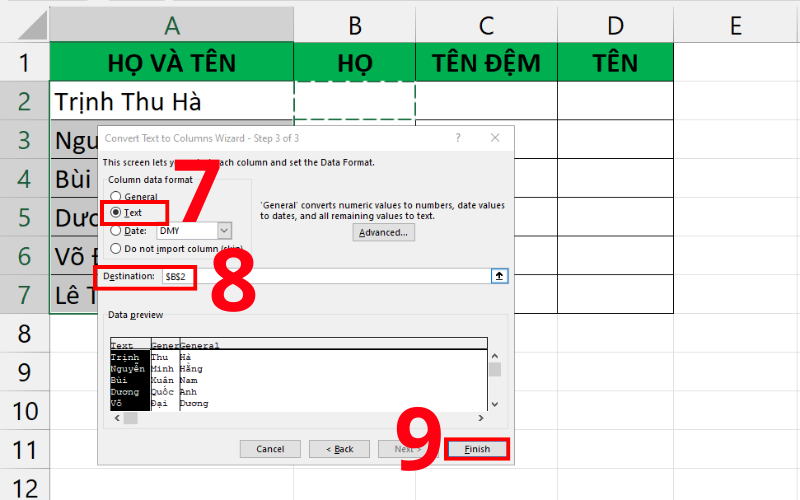Select the Date radio button
Viewport: 800px width, 500px height.
(x=116, y=231)
